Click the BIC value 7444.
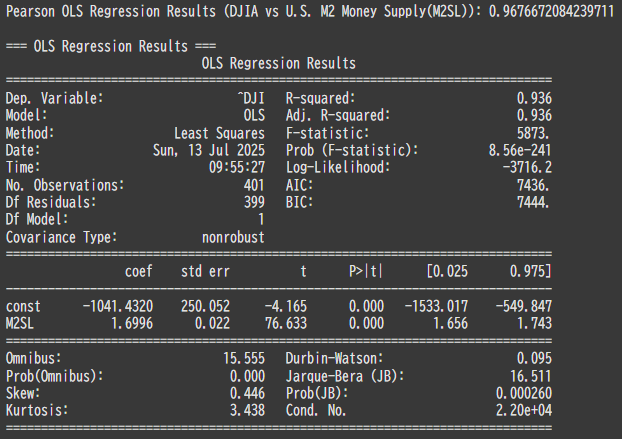622x439 pixels. tap(534, 202)
